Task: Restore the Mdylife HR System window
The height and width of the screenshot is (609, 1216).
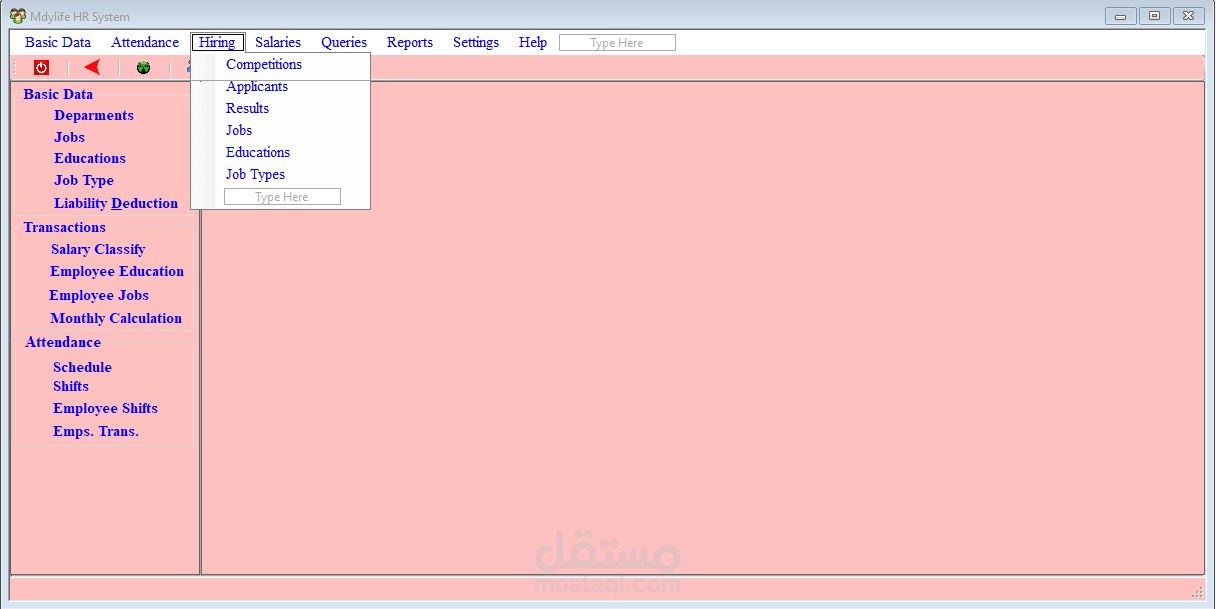Action: (1154, 16)
